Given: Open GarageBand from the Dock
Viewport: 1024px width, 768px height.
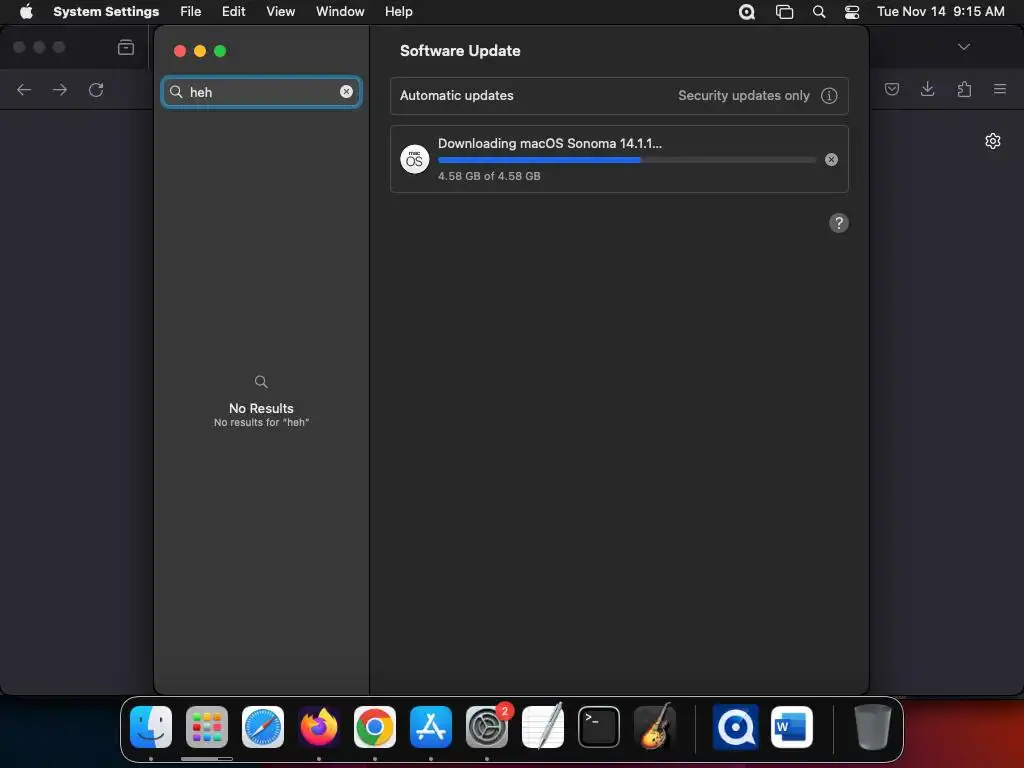Looking at the screenshot, I should click(655, 726).
